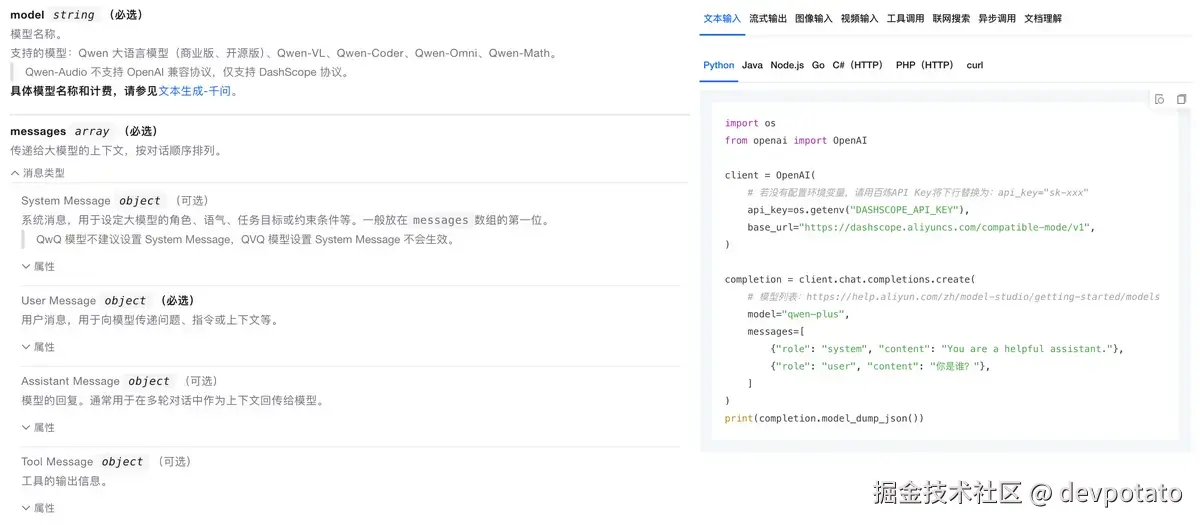The width and height of the screenshot is (1200, 525).
Task: Select the Python code tab
Action: click(x=718, y=65)
